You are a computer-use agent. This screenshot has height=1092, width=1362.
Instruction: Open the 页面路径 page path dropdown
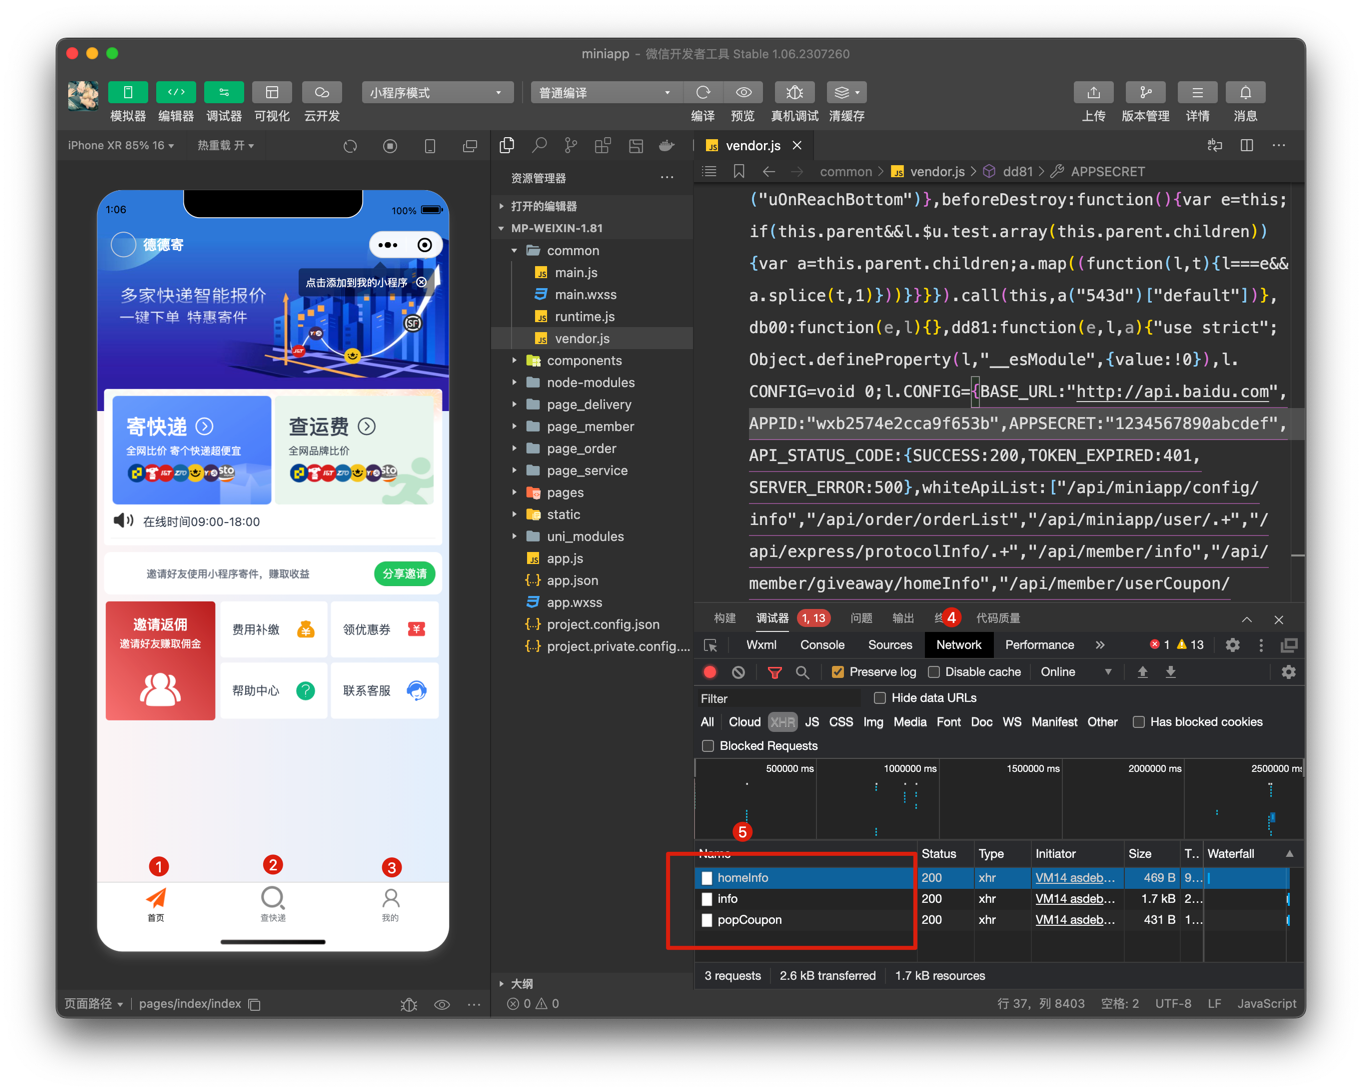94,1004
